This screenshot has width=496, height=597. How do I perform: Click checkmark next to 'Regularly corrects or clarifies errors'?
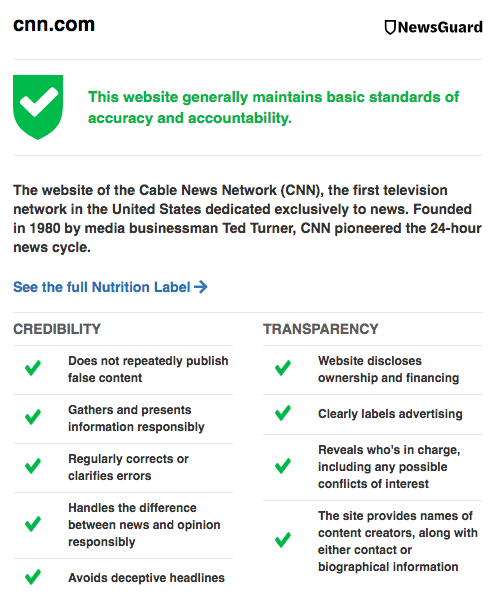point(33,466)
